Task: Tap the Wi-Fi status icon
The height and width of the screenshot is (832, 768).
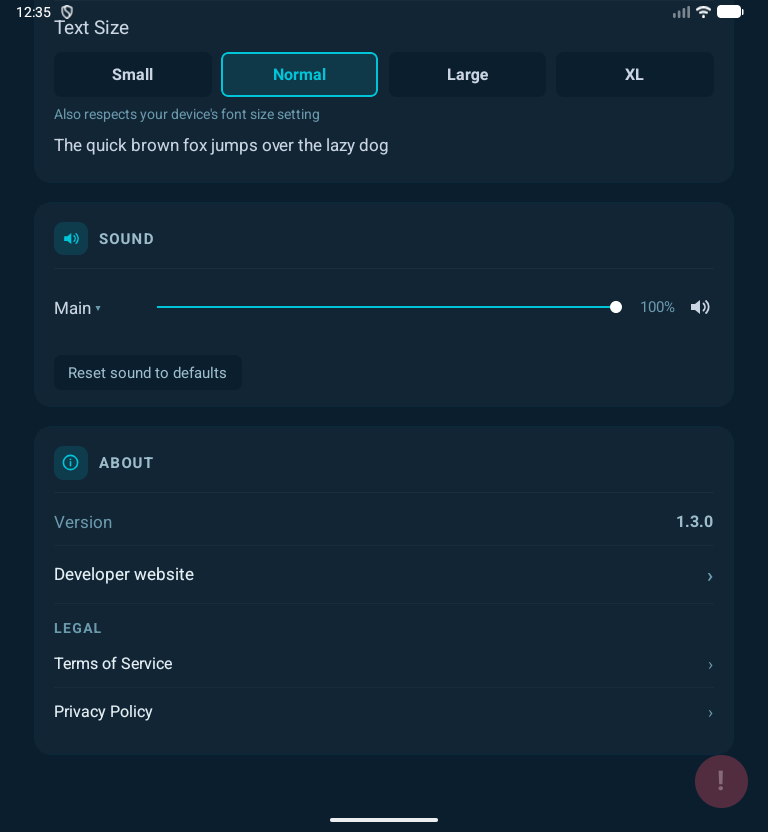Action: point(703,12)
